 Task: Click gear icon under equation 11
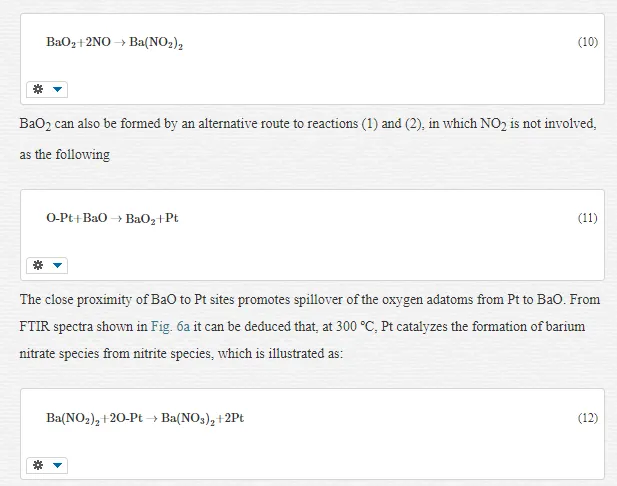38,265
